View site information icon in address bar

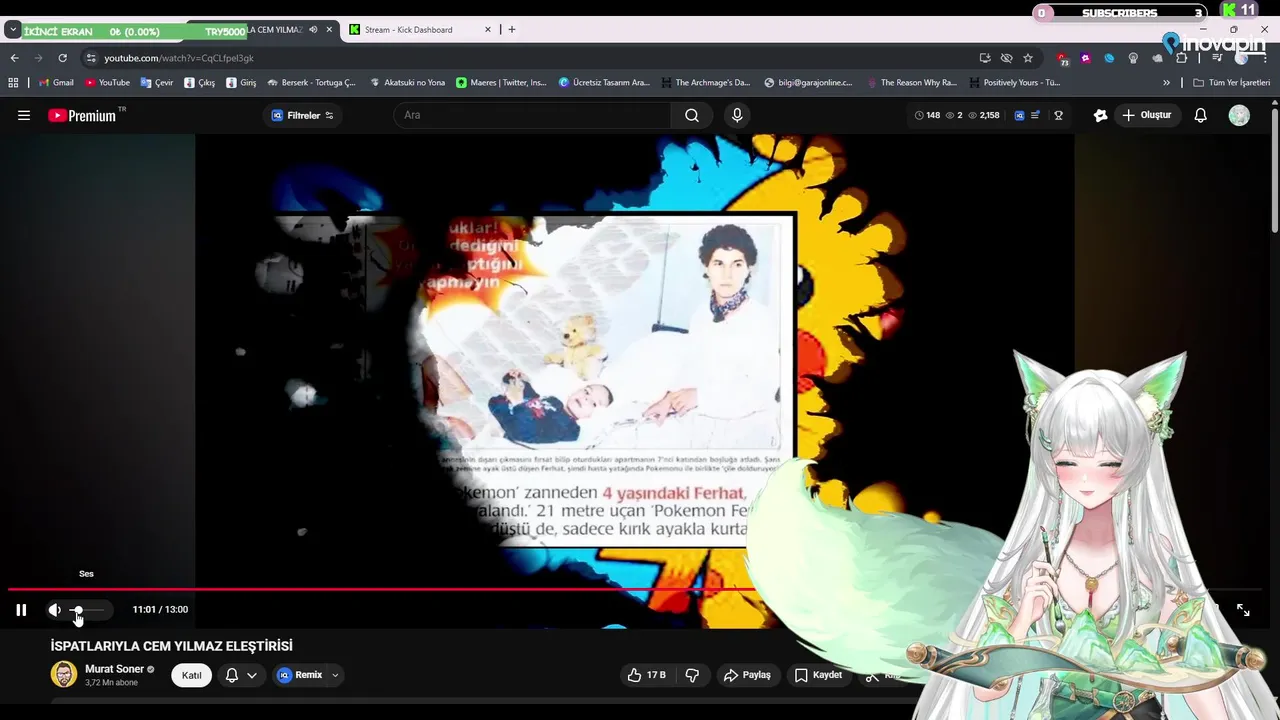tap(91, 58)
